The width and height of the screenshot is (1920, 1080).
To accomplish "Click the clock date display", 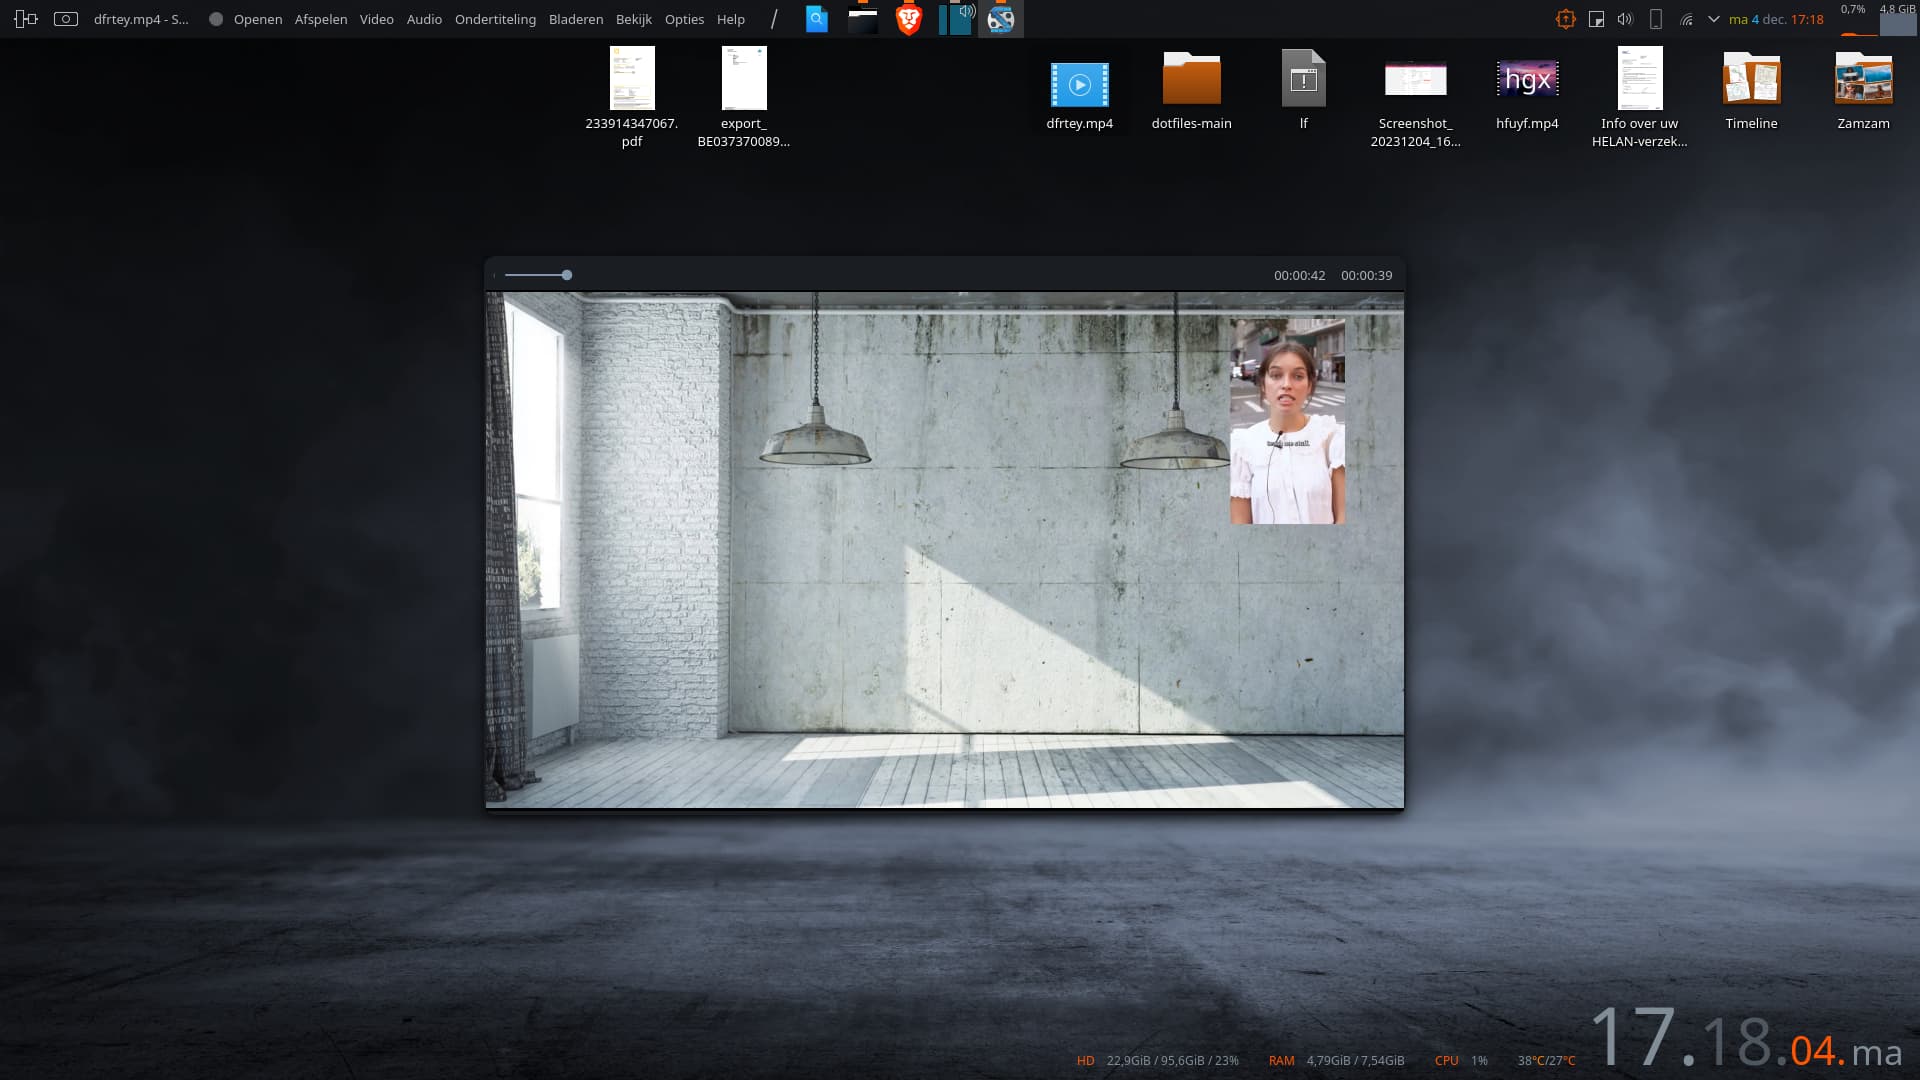I will [1776, 19].
